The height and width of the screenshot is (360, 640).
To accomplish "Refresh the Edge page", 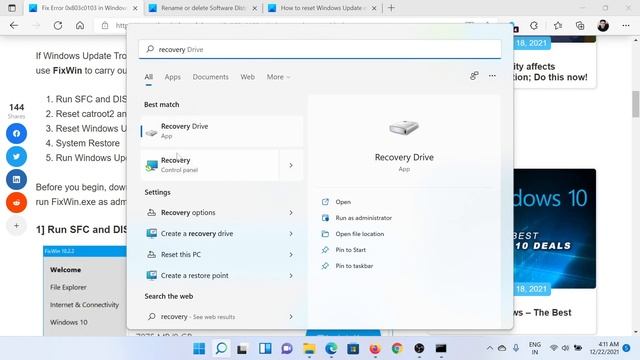I will (x=58, y=26).
